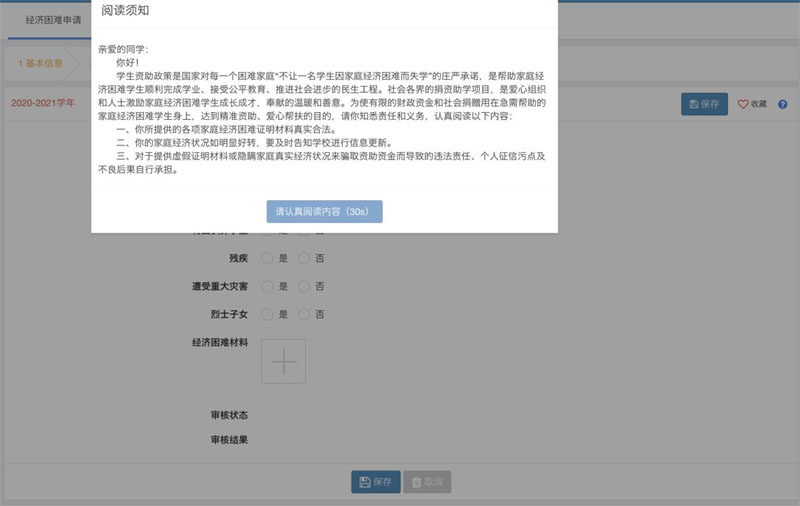Screen dimensions: 800x506
Task: Go to step 1 基本信息
Action: coord(41,63)
